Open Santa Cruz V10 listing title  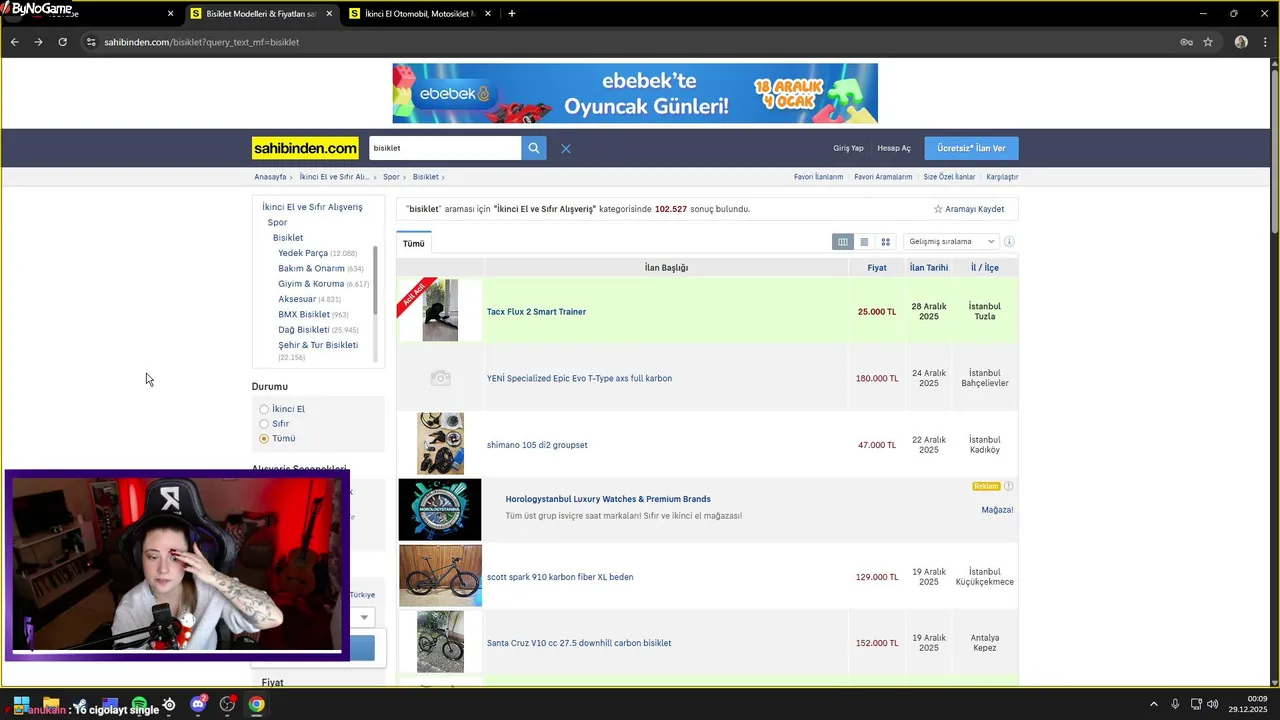pyautogui.click(x=579, y=643)
